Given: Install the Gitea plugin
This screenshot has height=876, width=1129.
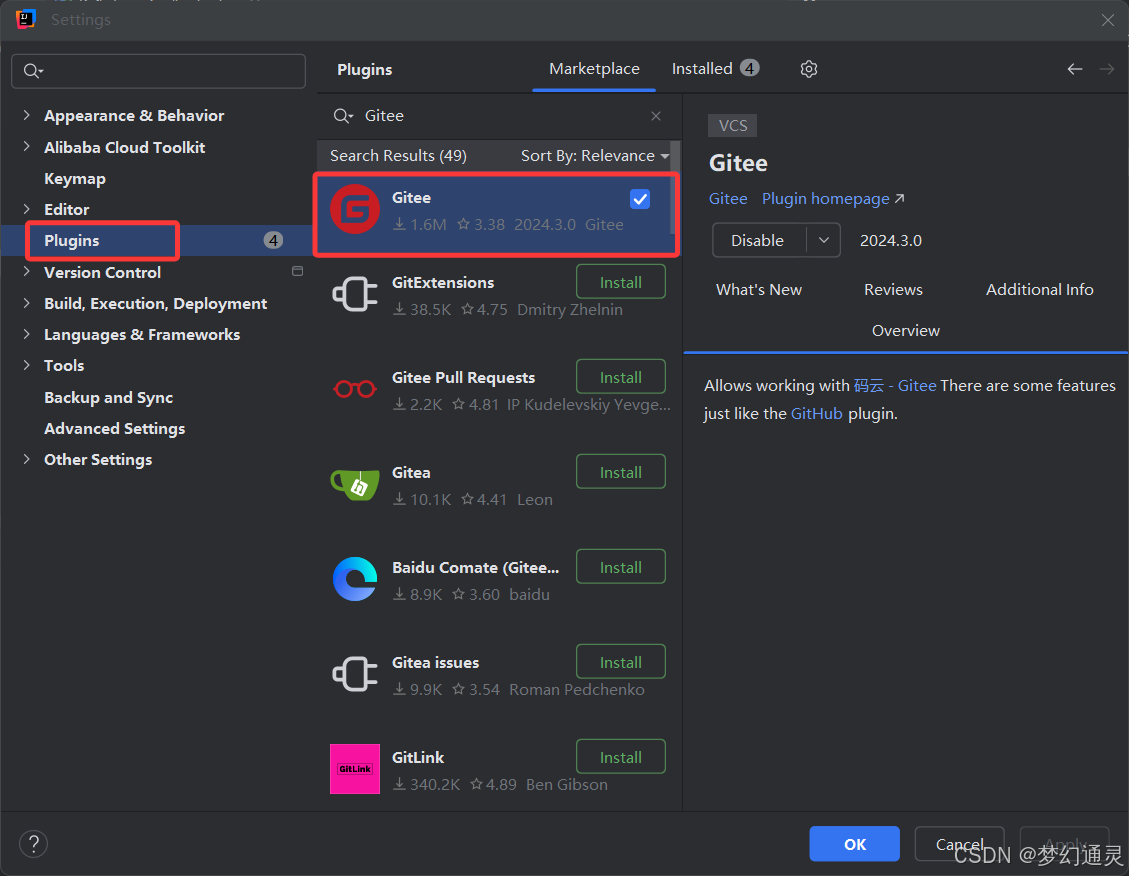Looking at the screenshot, I should pos(621,472).
